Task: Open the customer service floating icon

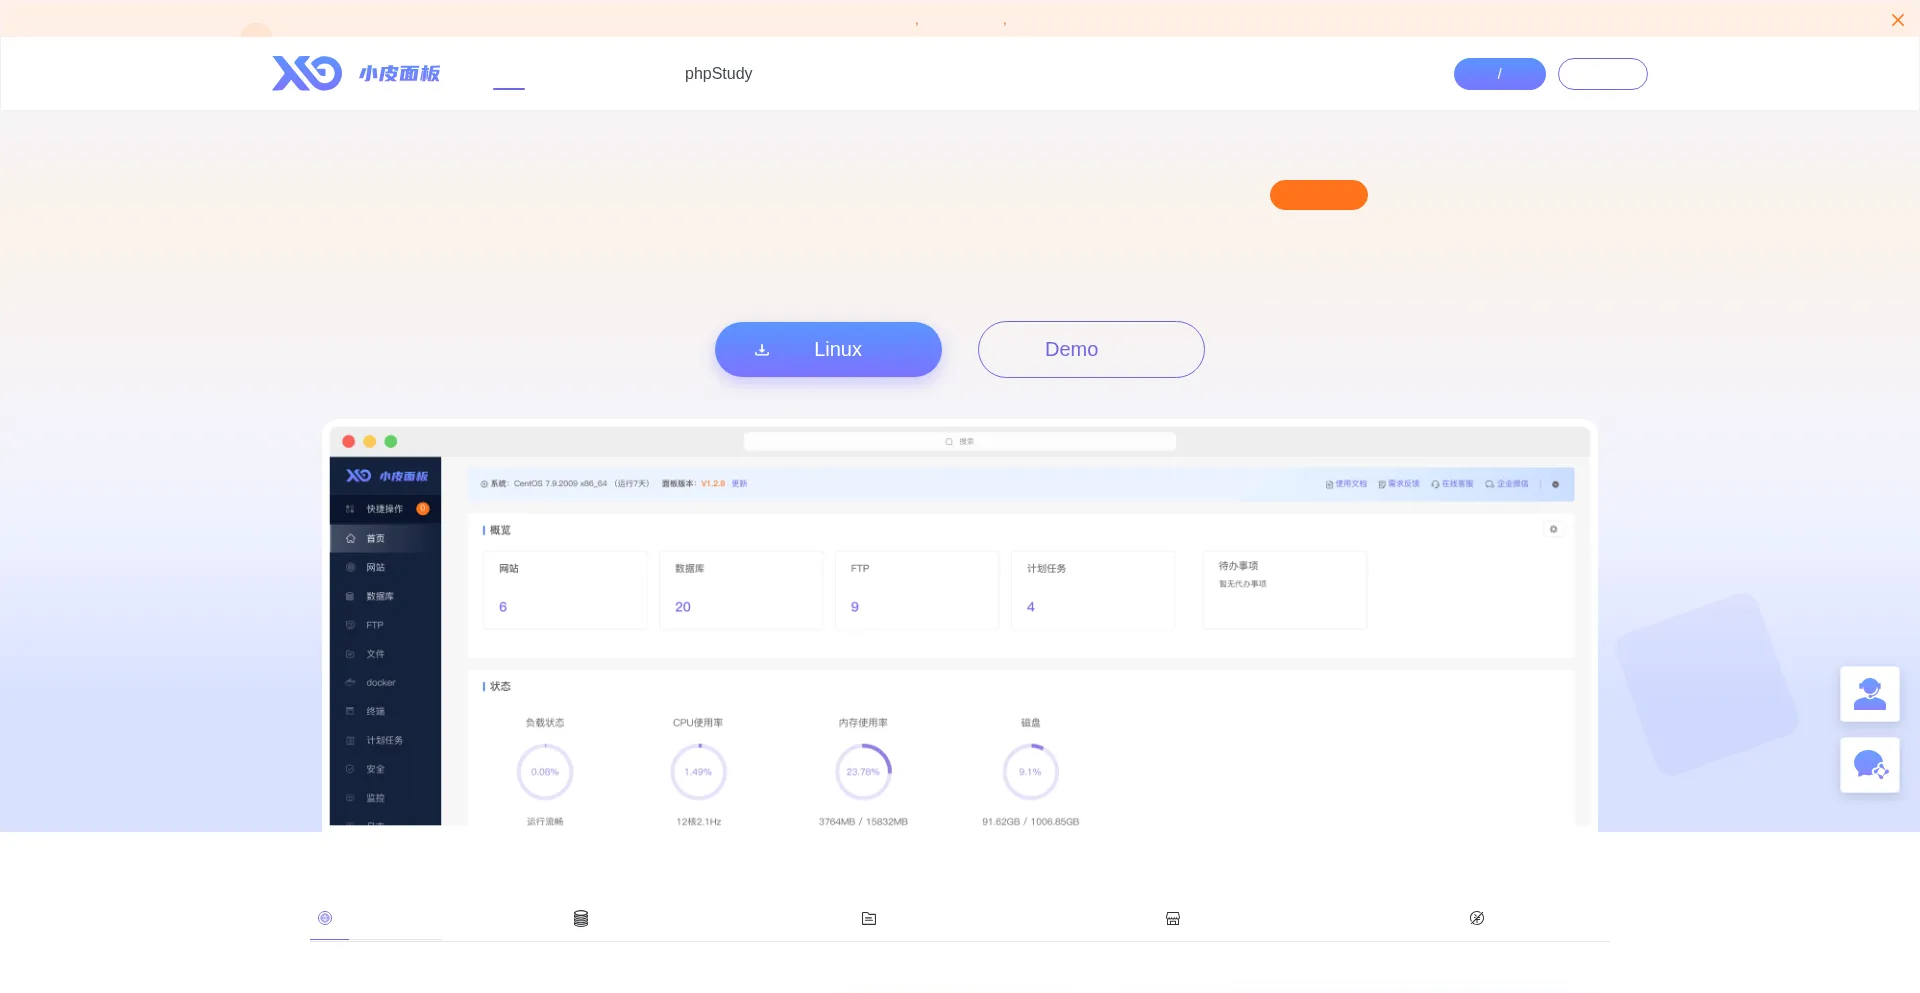Action: (x=1869, y=694)
